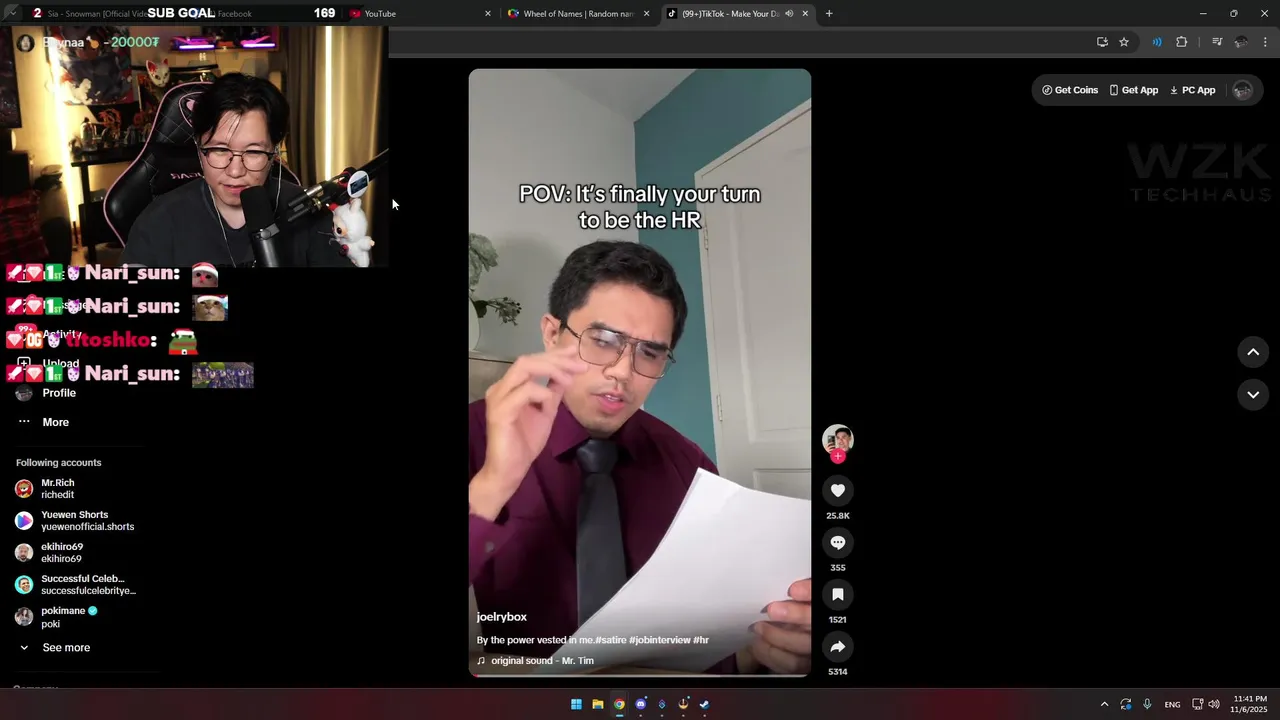The image size is (1280, 720).
Task: Close the Wheel of Names tab
Action: 646,14
